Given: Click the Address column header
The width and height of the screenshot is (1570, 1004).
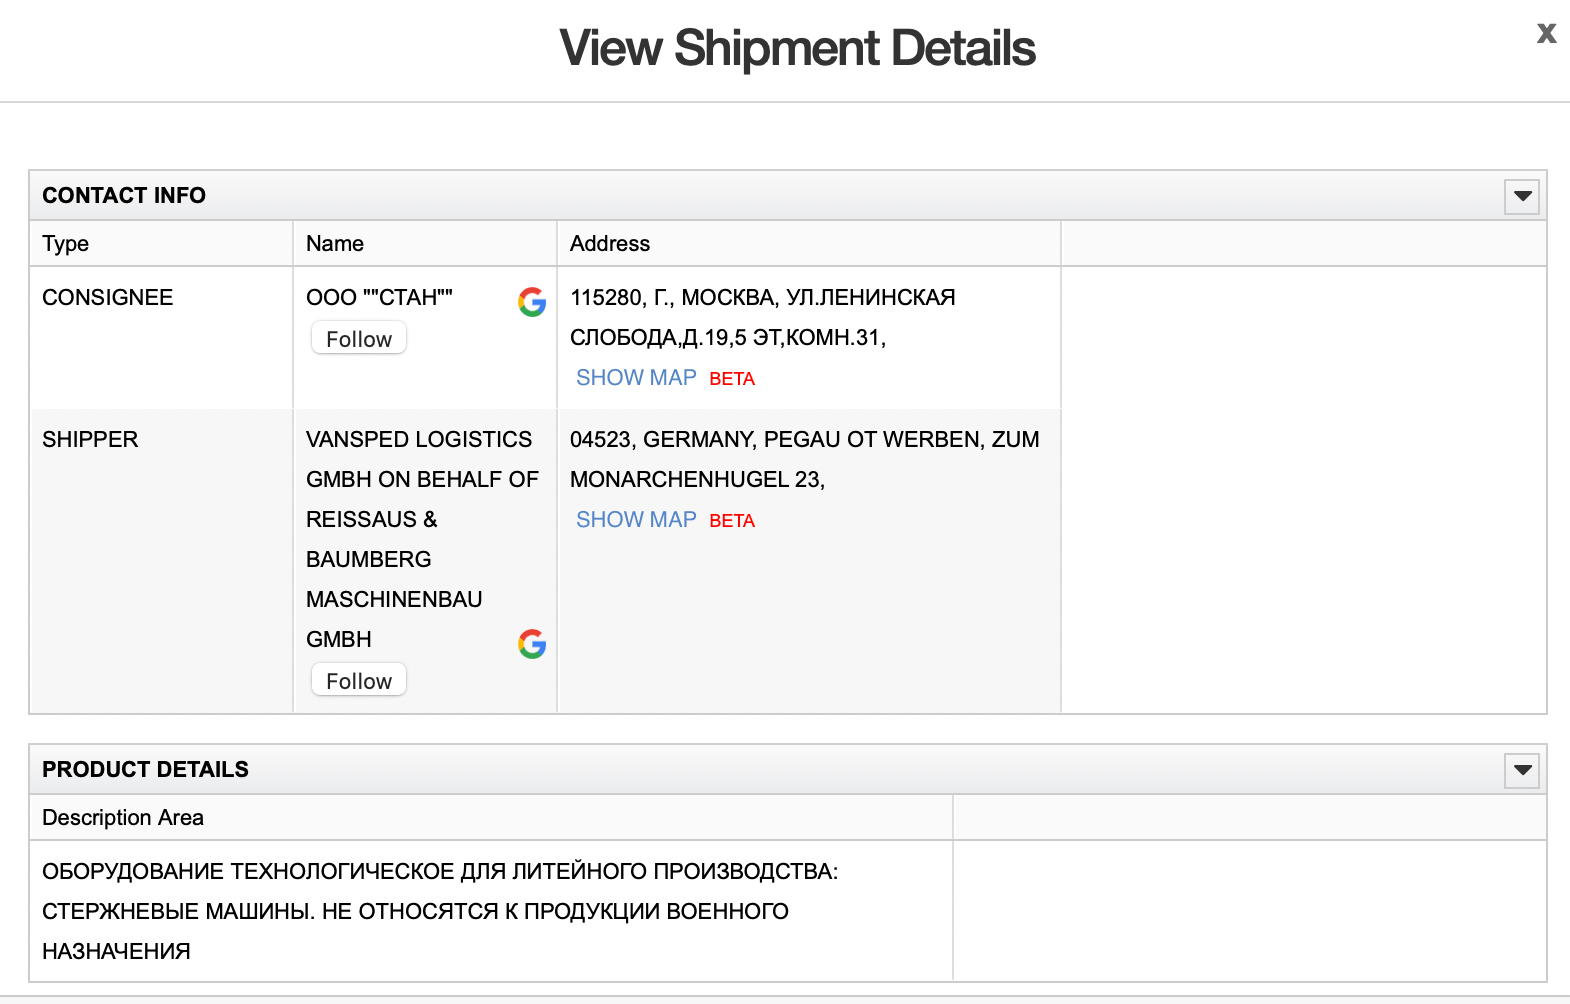Looking at the screenshot, I should 610,244.
